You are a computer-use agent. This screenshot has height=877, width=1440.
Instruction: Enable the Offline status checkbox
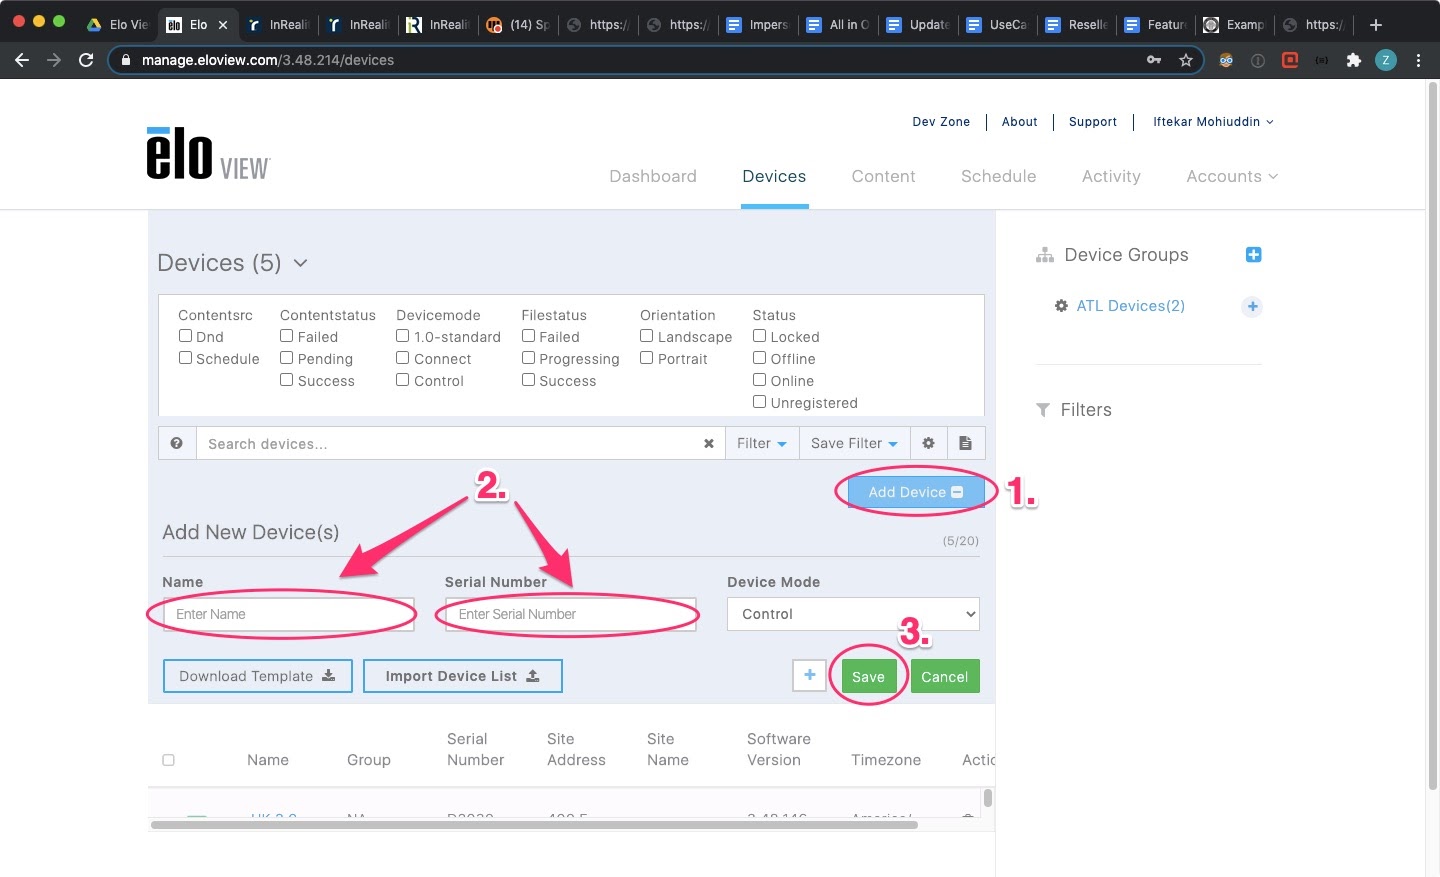[760, 358]
